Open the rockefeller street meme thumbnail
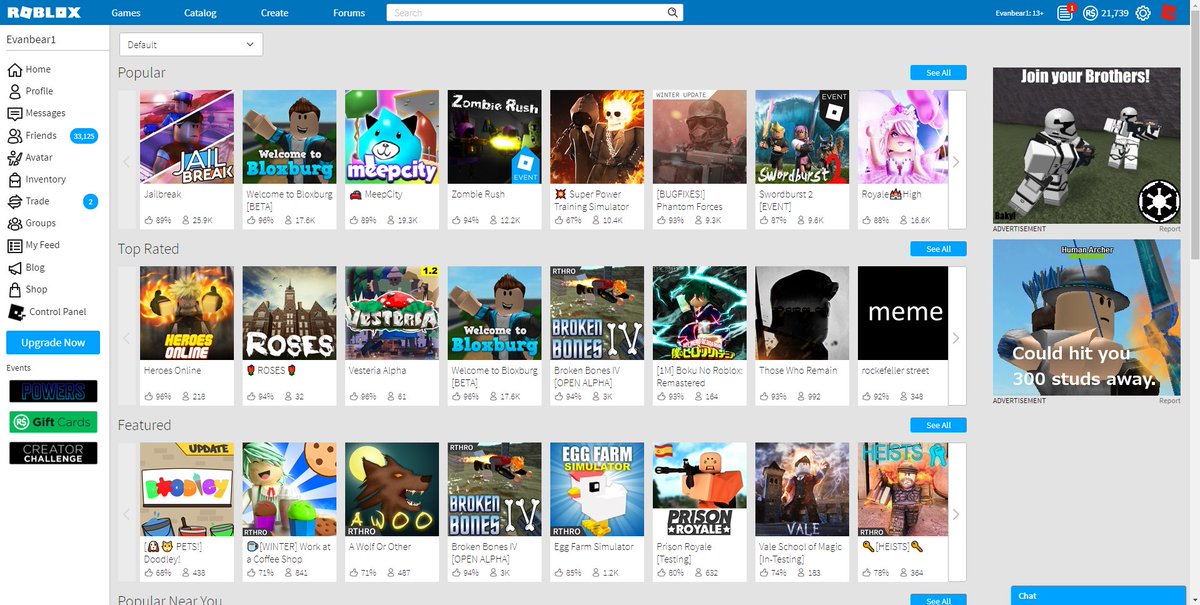The height and width of the screenshot is (605, 1200). coord(905,313)
